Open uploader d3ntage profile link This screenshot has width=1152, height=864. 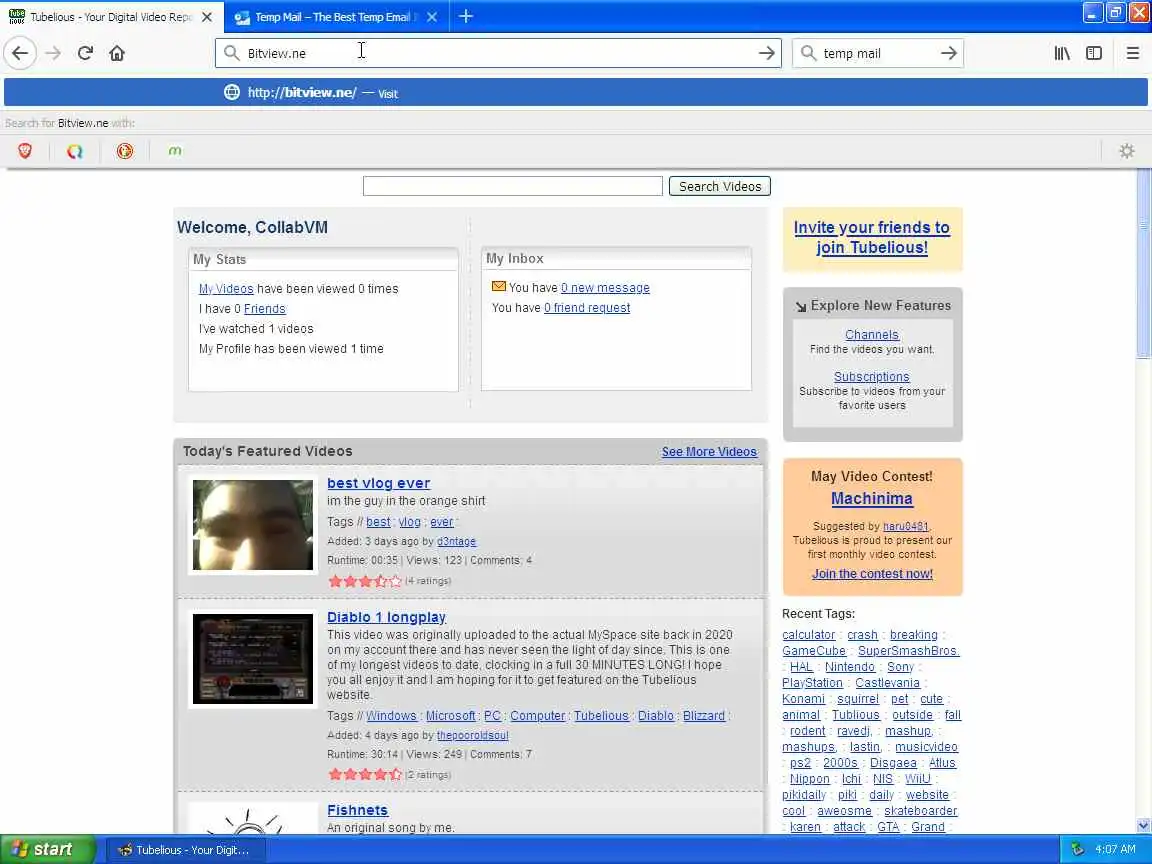click(x=456, y=541)
